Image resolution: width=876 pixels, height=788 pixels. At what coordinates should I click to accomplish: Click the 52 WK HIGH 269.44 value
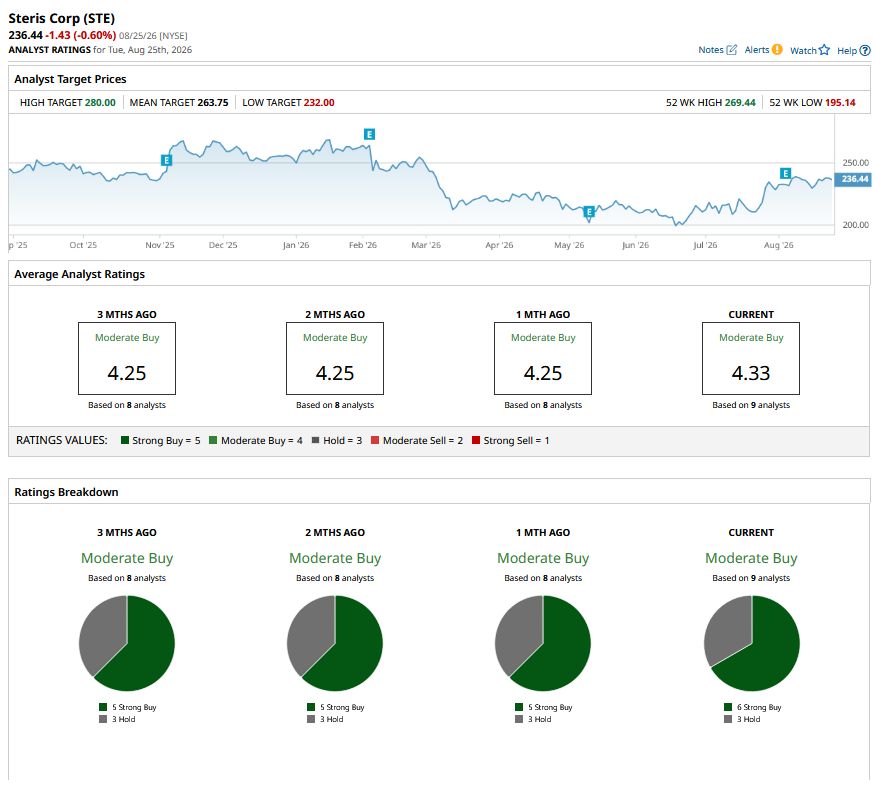tap(740, 103)
